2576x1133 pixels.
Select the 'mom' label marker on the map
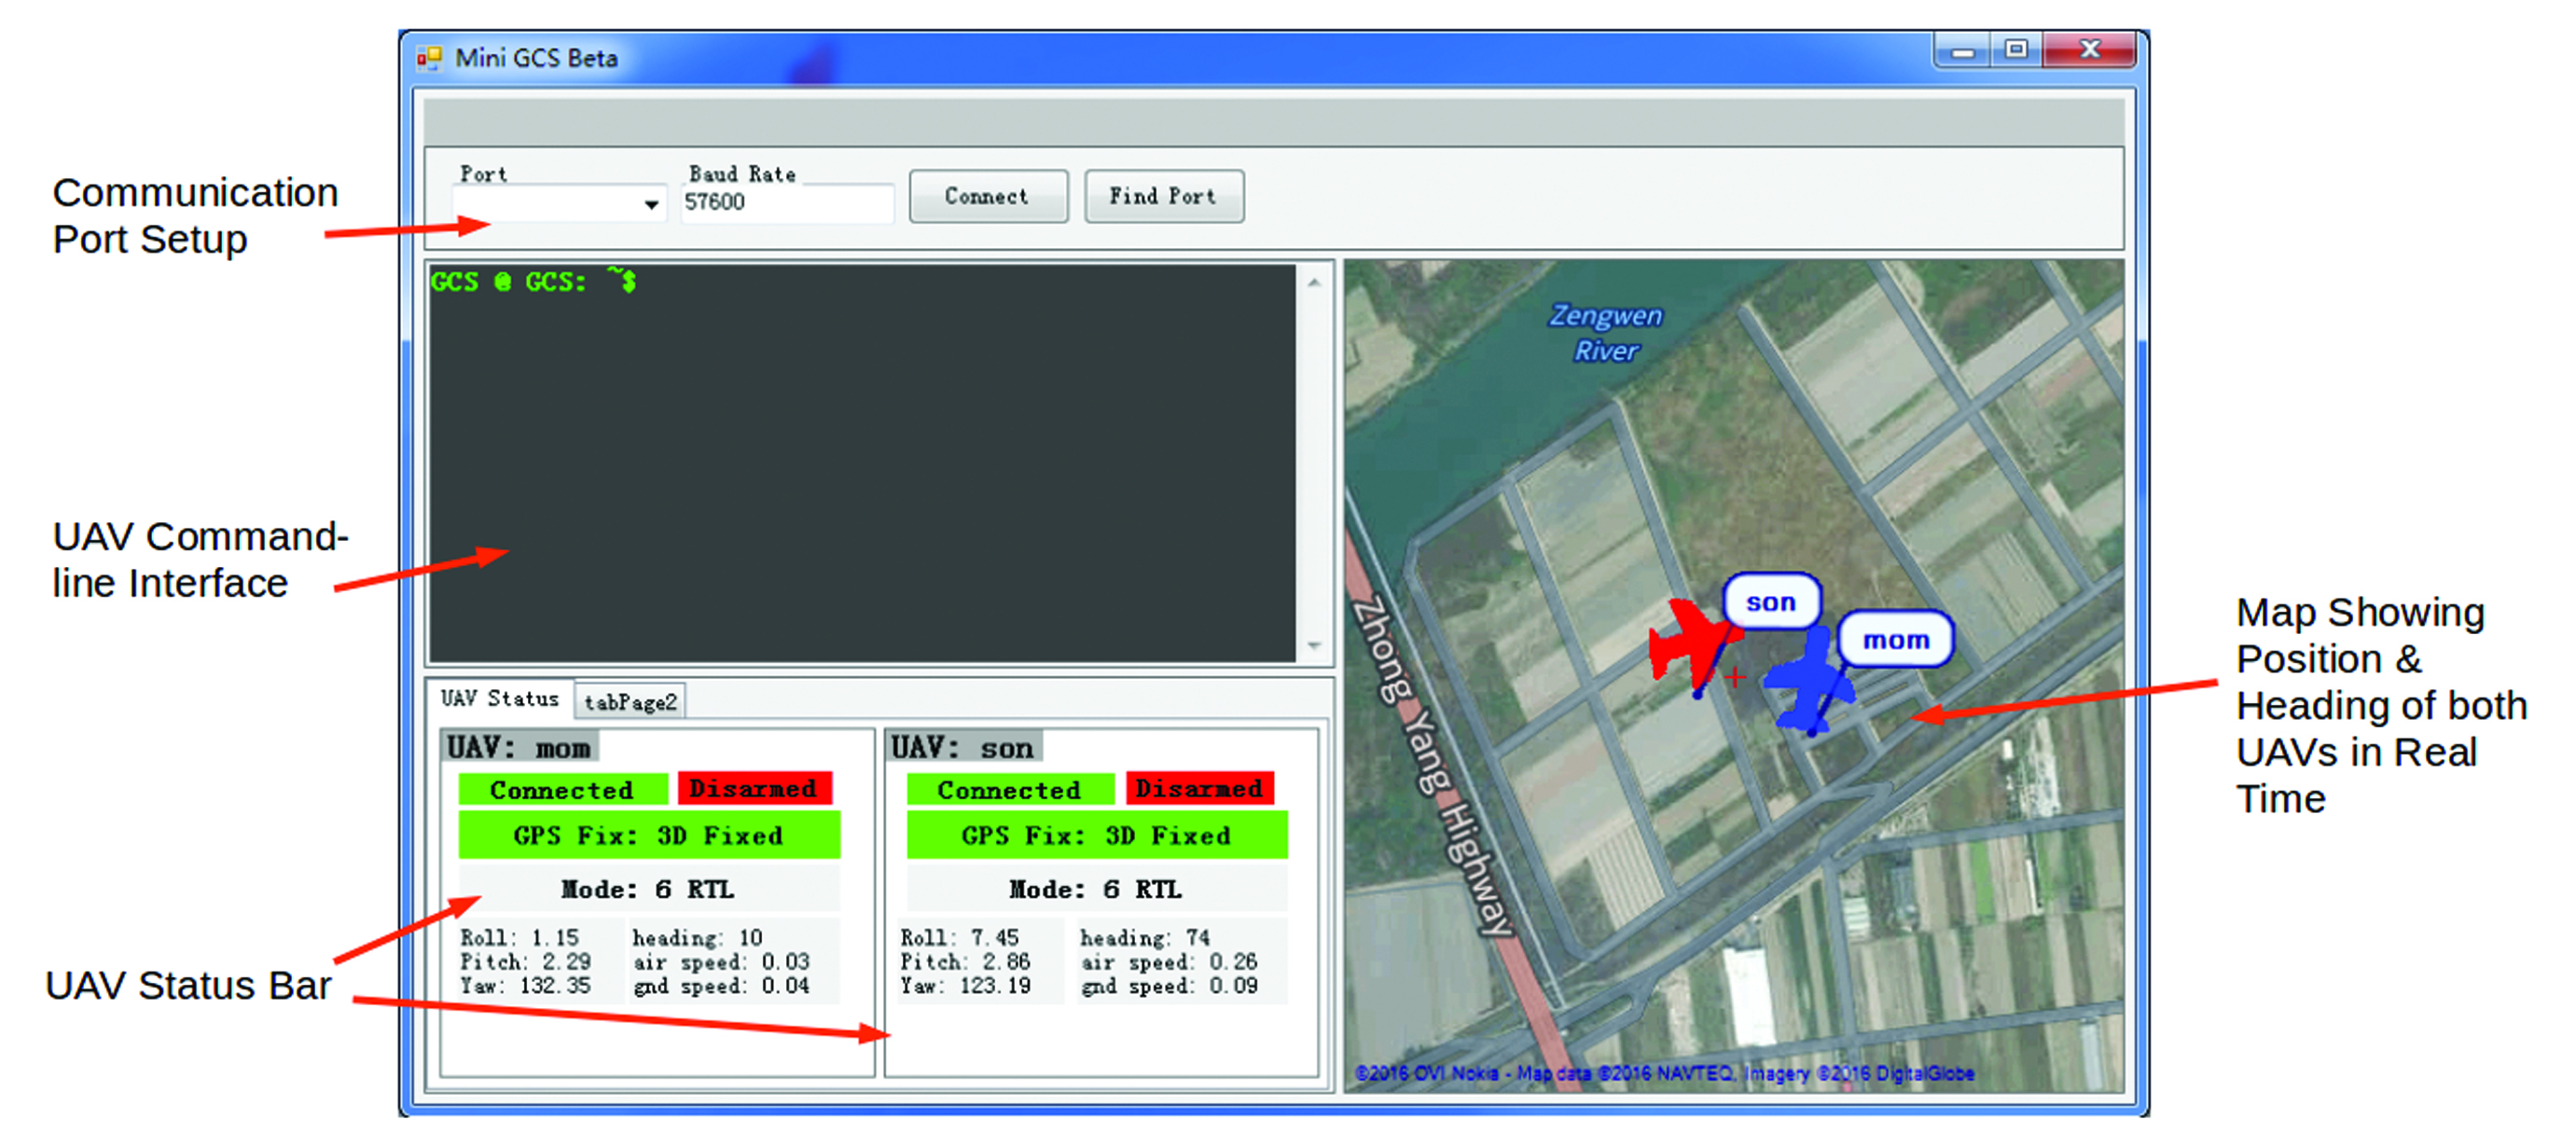click(x=1897, y=639)
